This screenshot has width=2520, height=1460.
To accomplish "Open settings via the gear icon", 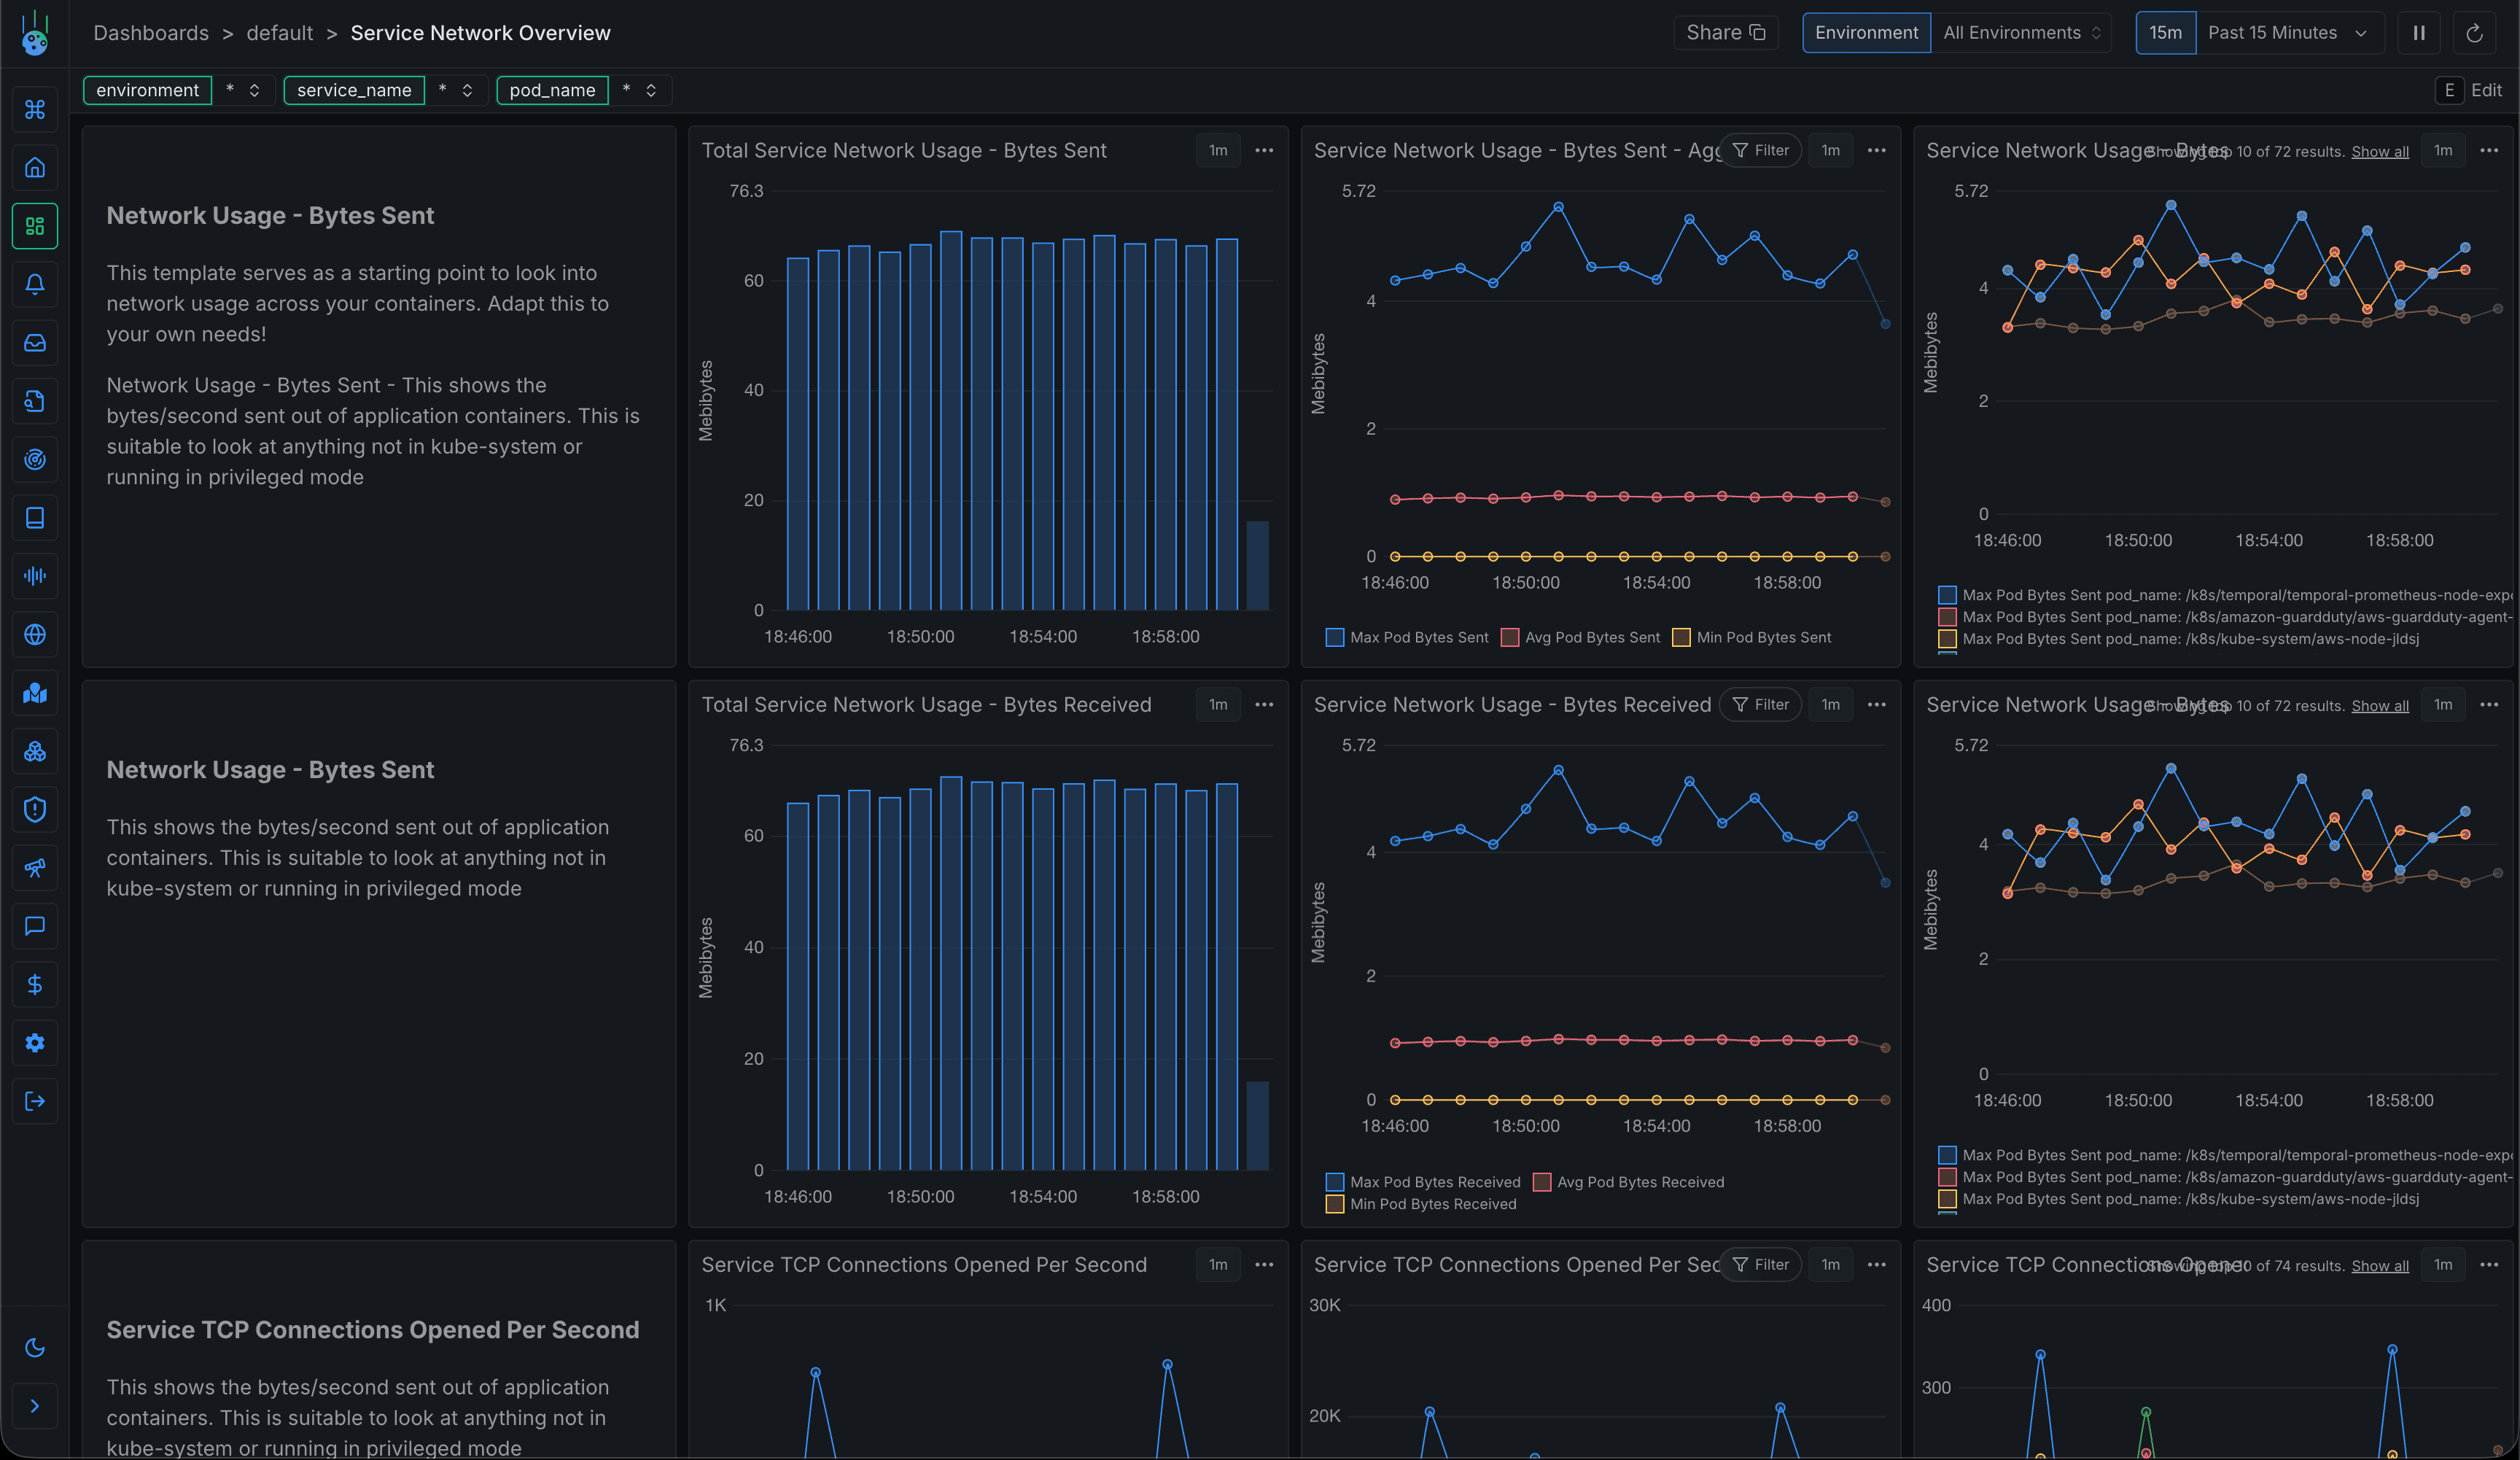I will click(35, 1043).
